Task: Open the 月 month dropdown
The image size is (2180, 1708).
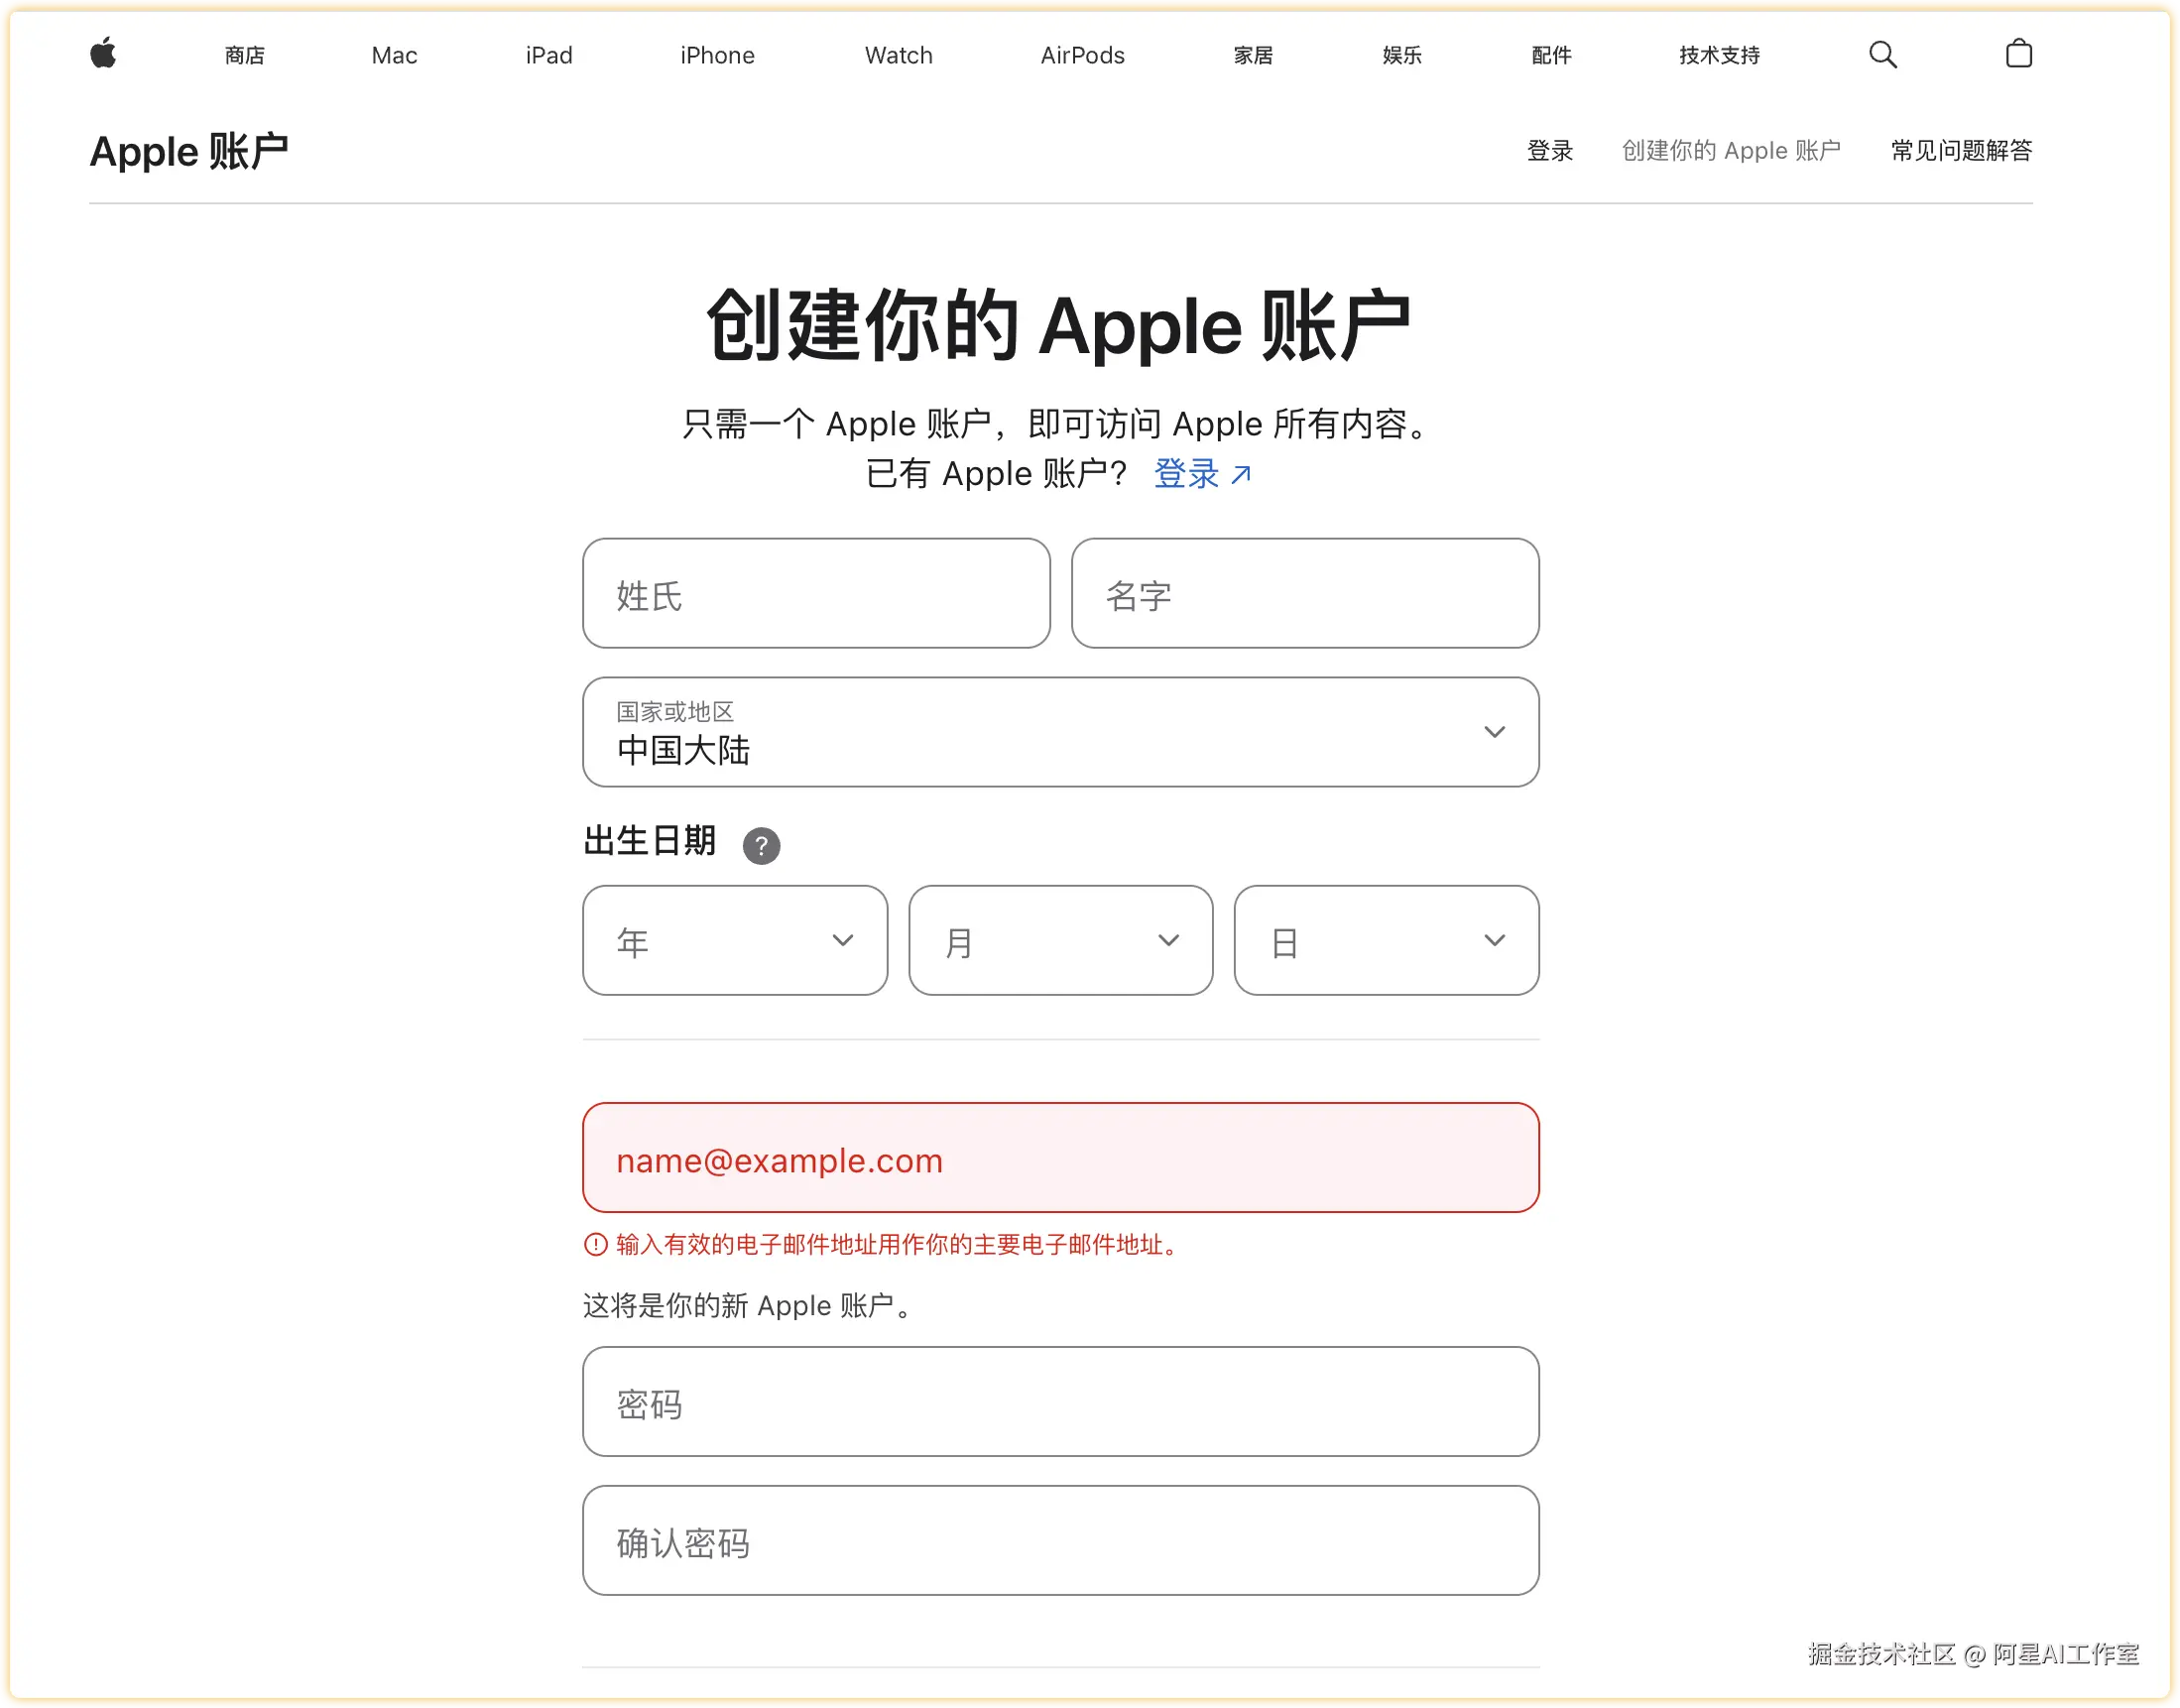Action: [x=1060, y=940]
